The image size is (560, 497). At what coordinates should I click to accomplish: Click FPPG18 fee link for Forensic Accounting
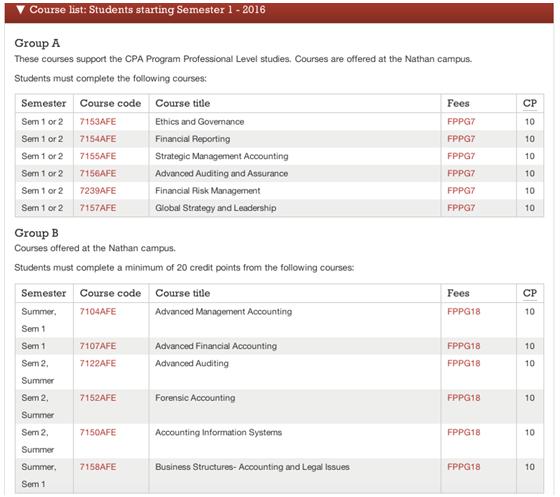pyautogui.click(x=464, y=398)
